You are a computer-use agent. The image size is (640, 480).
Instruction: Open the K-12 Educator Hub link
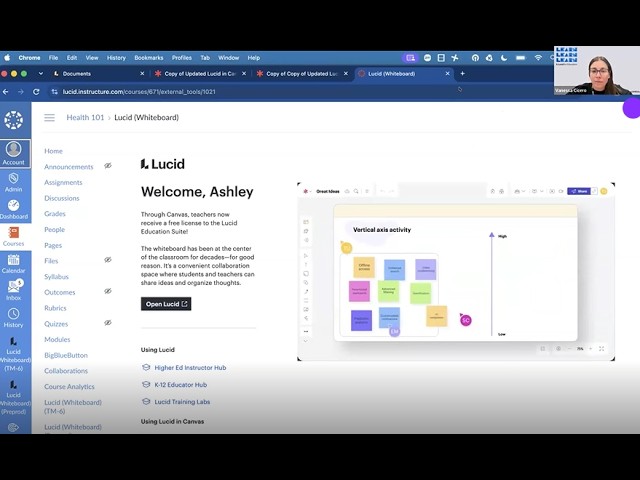point(180,385)
